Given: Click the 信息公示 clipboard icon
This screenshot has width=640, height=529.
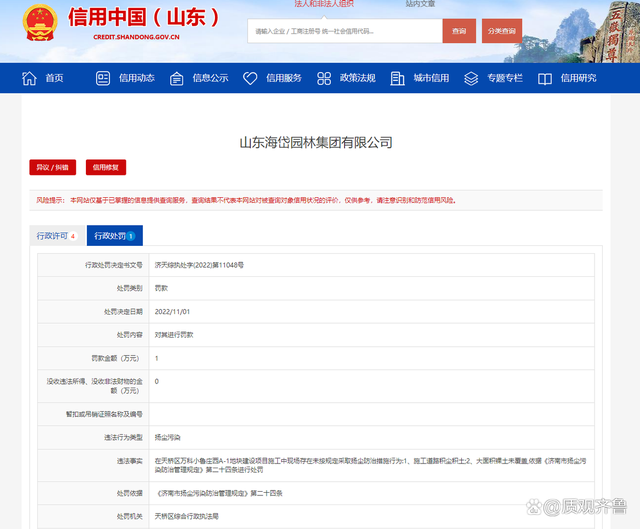Looking at the screenshot, I should pyautogui.click(x=176, y=78).
